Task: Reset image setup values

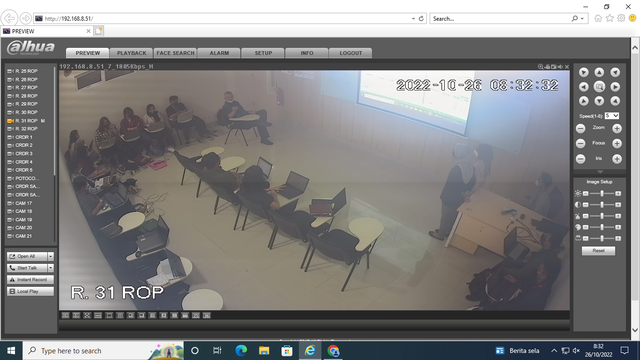Action: [x=598, y=251]
